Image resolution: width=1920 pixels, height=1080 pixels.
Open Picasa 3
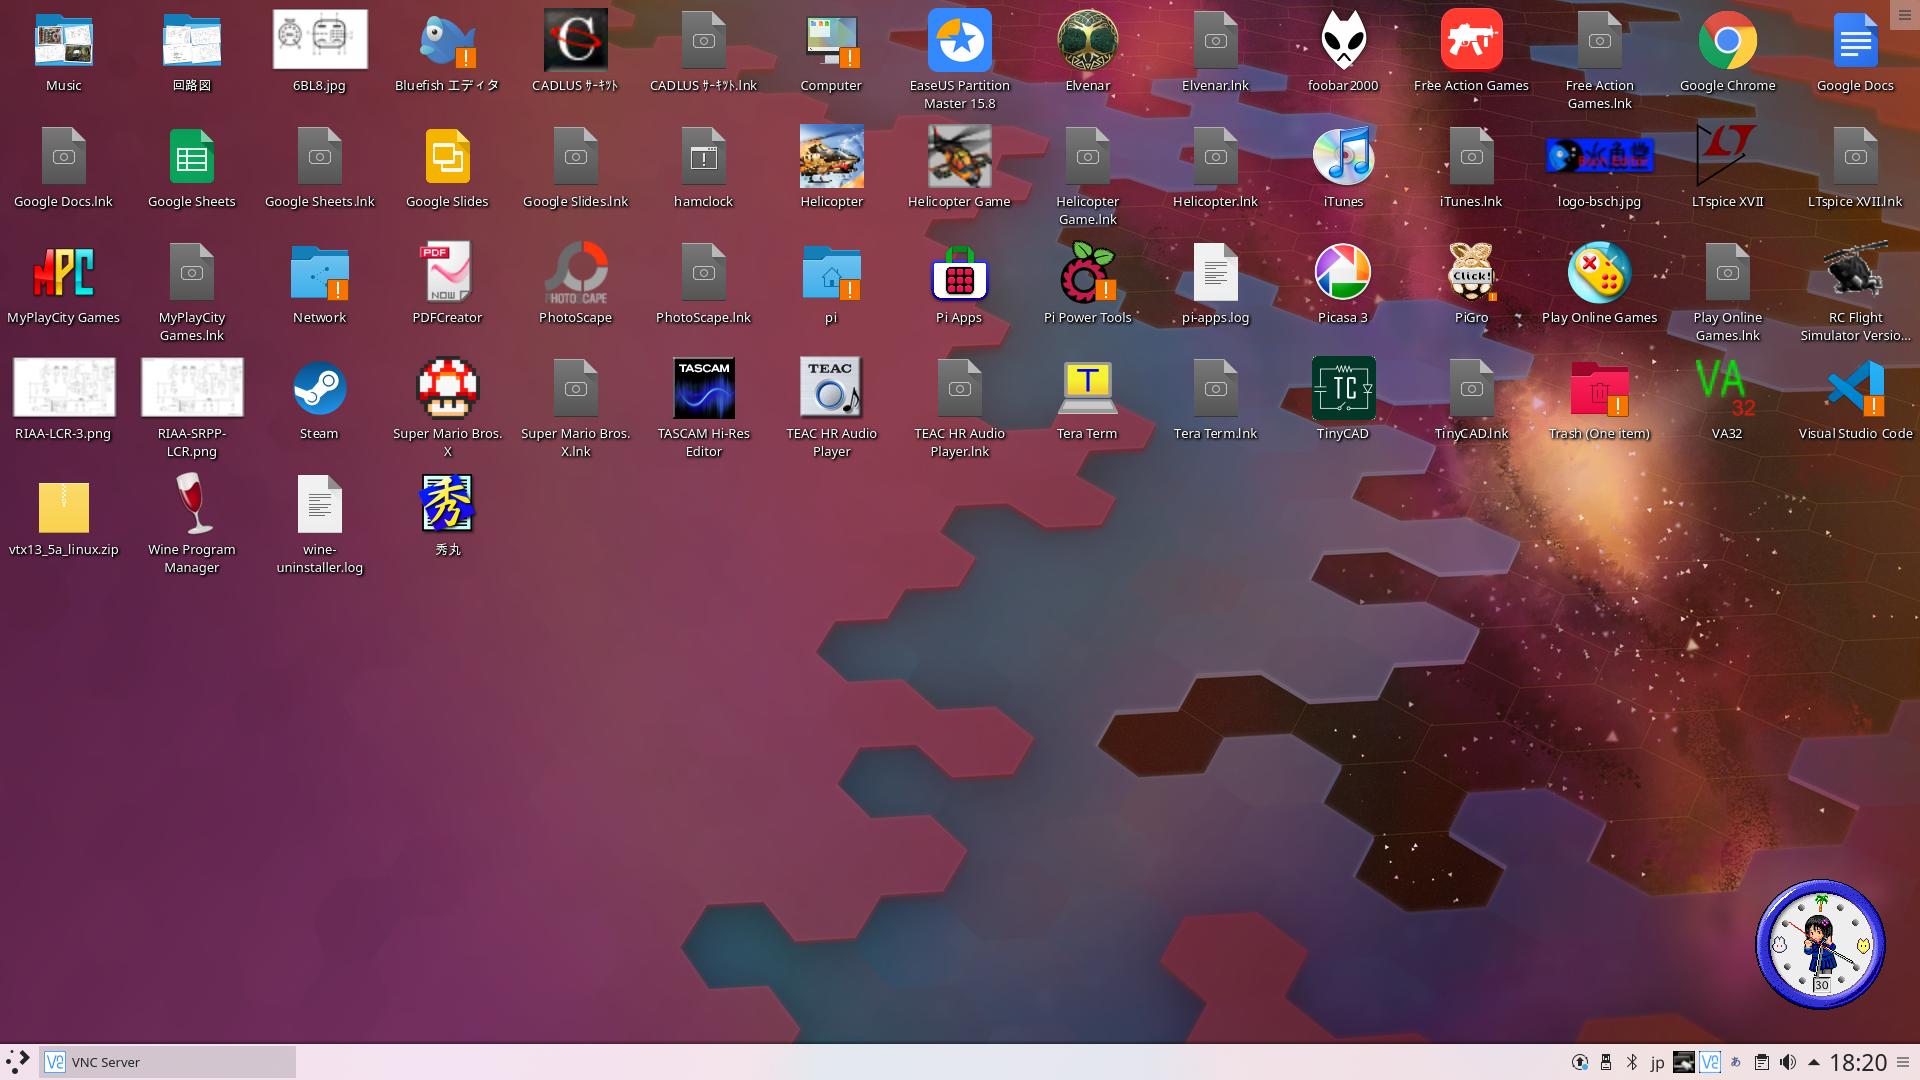[1343, 272]
